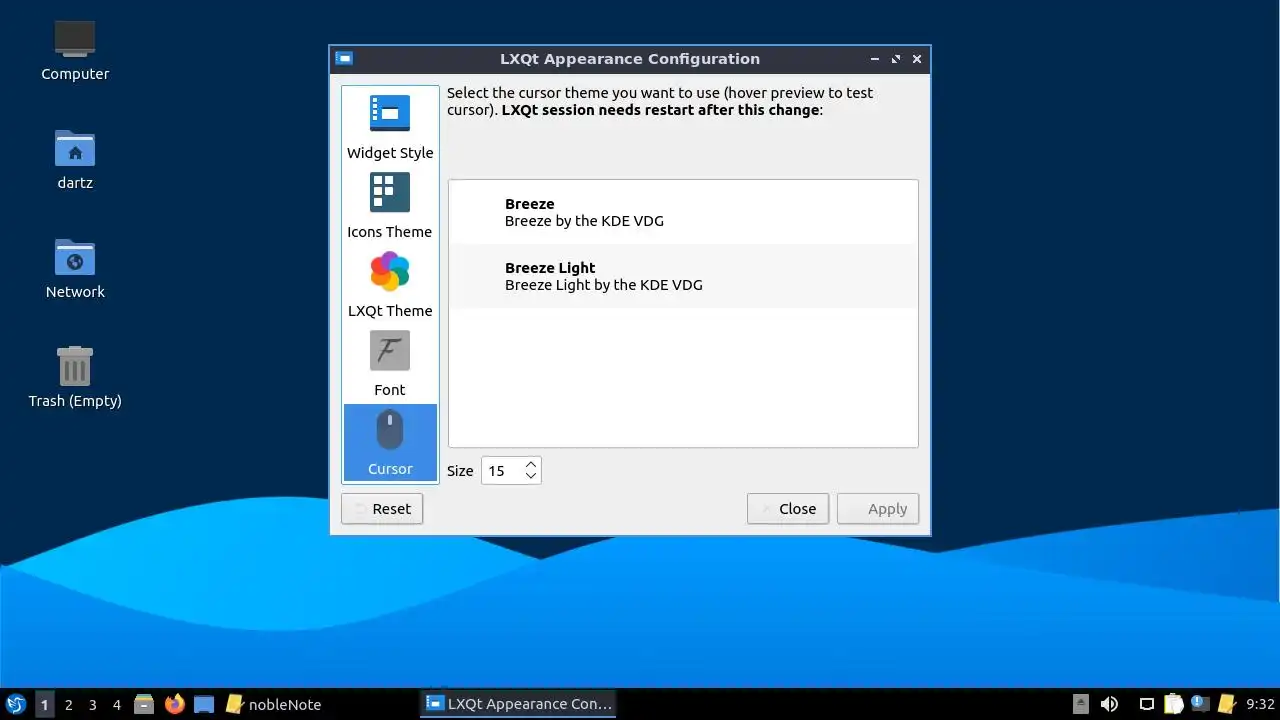The width and height of the screenshot is (1280, 720).
Task: Click the nobleNote tray icon
Action: pyautogui.click(x=1226, y=704)
